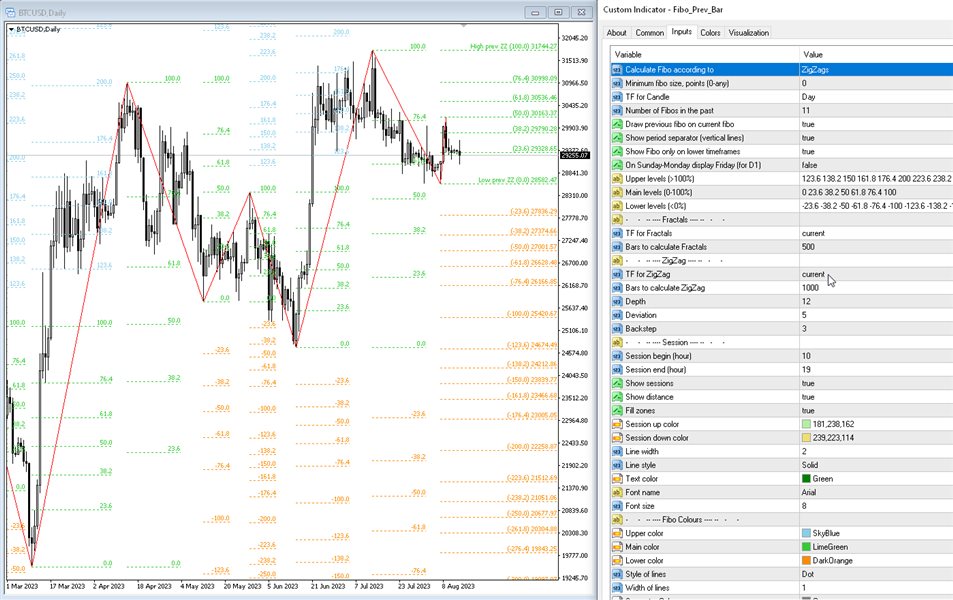Edit the Font name value 'Arial'
This screenshot has height=600, width=953.
808,492
